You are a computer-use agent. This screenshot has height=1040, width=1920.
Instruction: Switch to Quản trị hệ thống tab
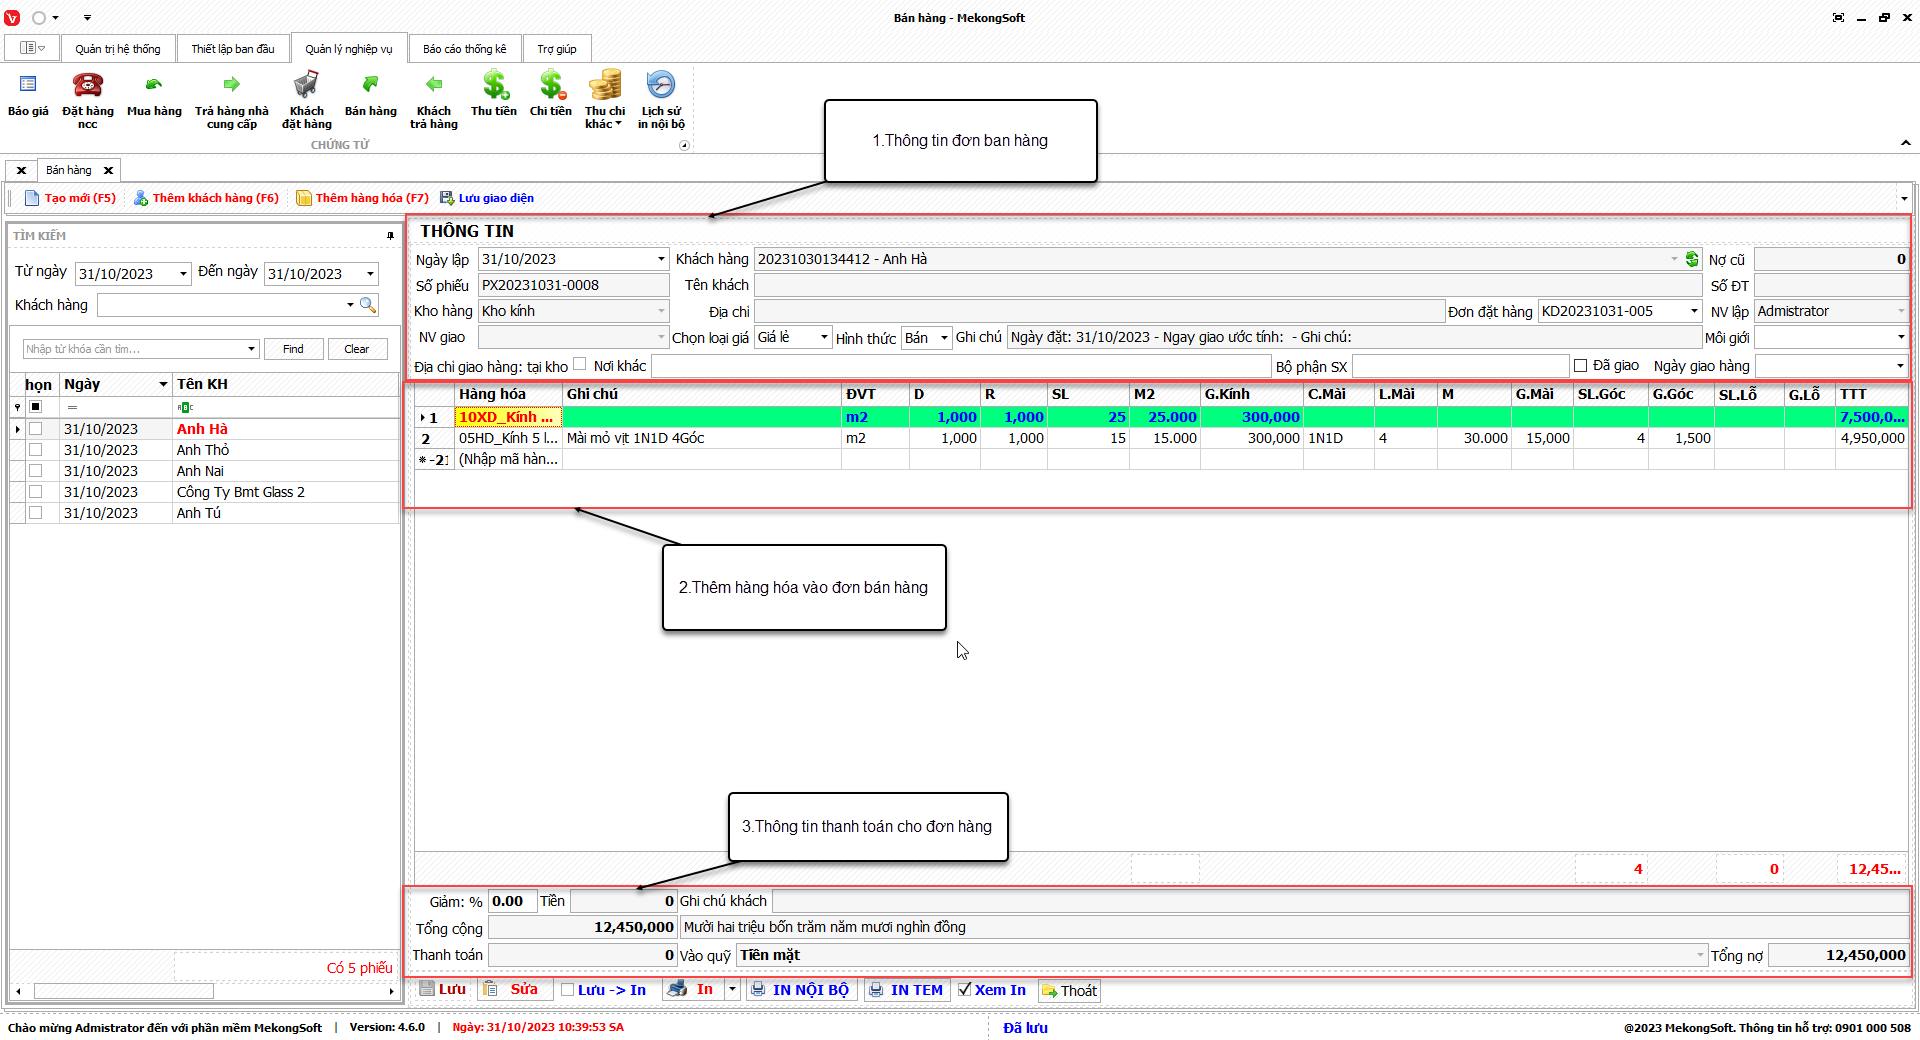[x=118, y=49]
